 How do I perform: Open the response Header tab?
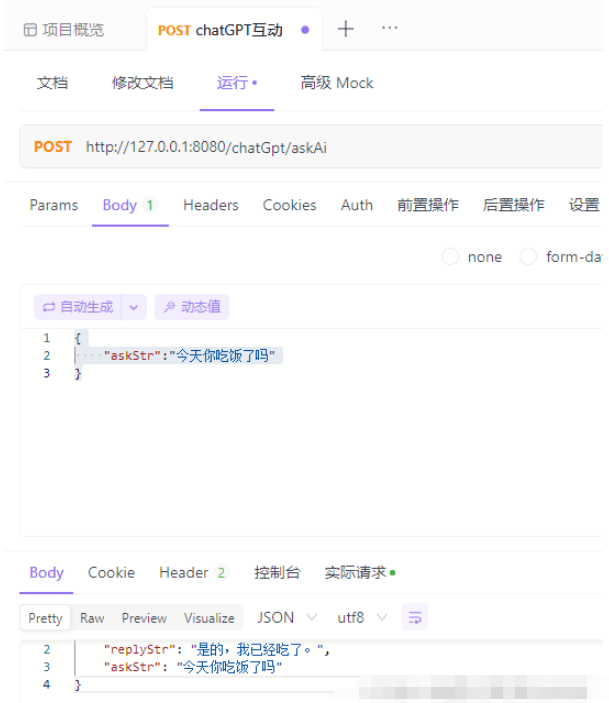(193, 573)
